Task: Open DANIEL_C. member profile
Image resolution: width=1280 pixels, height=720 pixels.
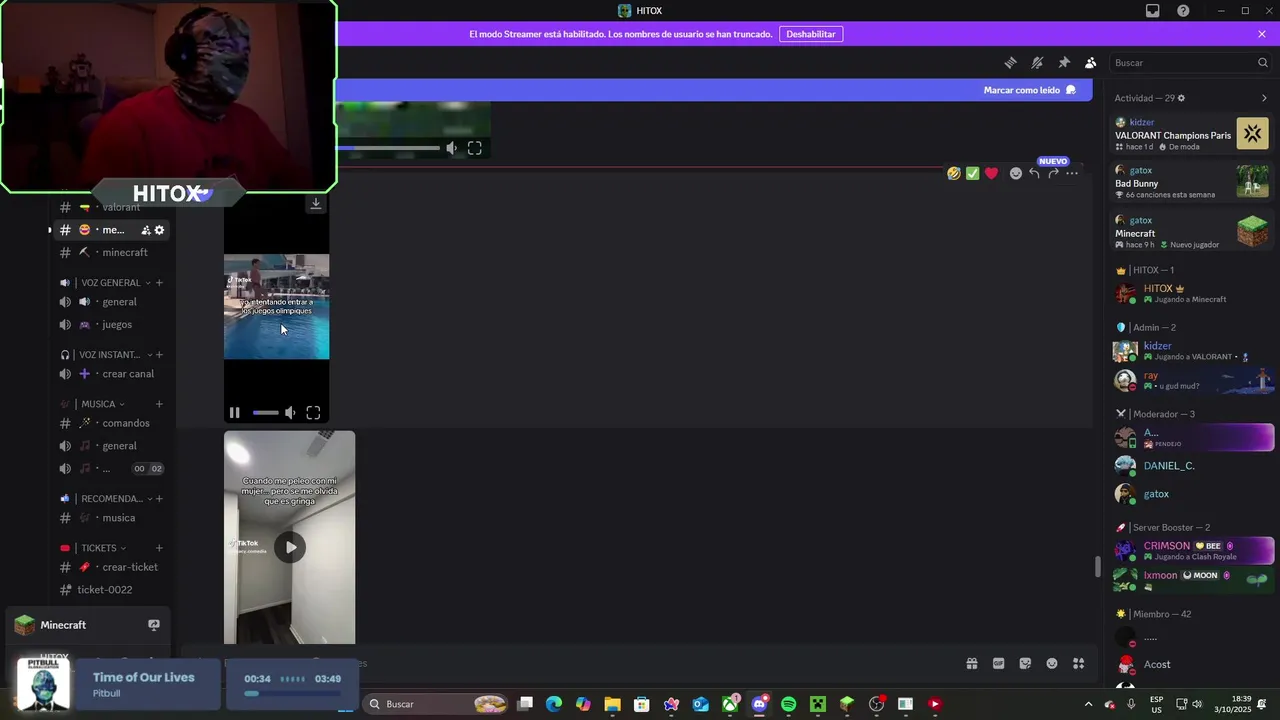Action: coord(1191,466)
